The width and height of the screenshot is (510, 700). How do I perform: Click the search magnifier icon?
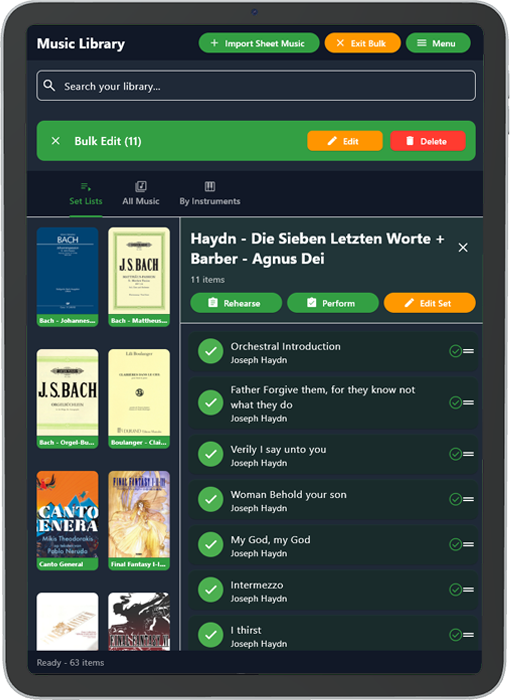point(49,86)
